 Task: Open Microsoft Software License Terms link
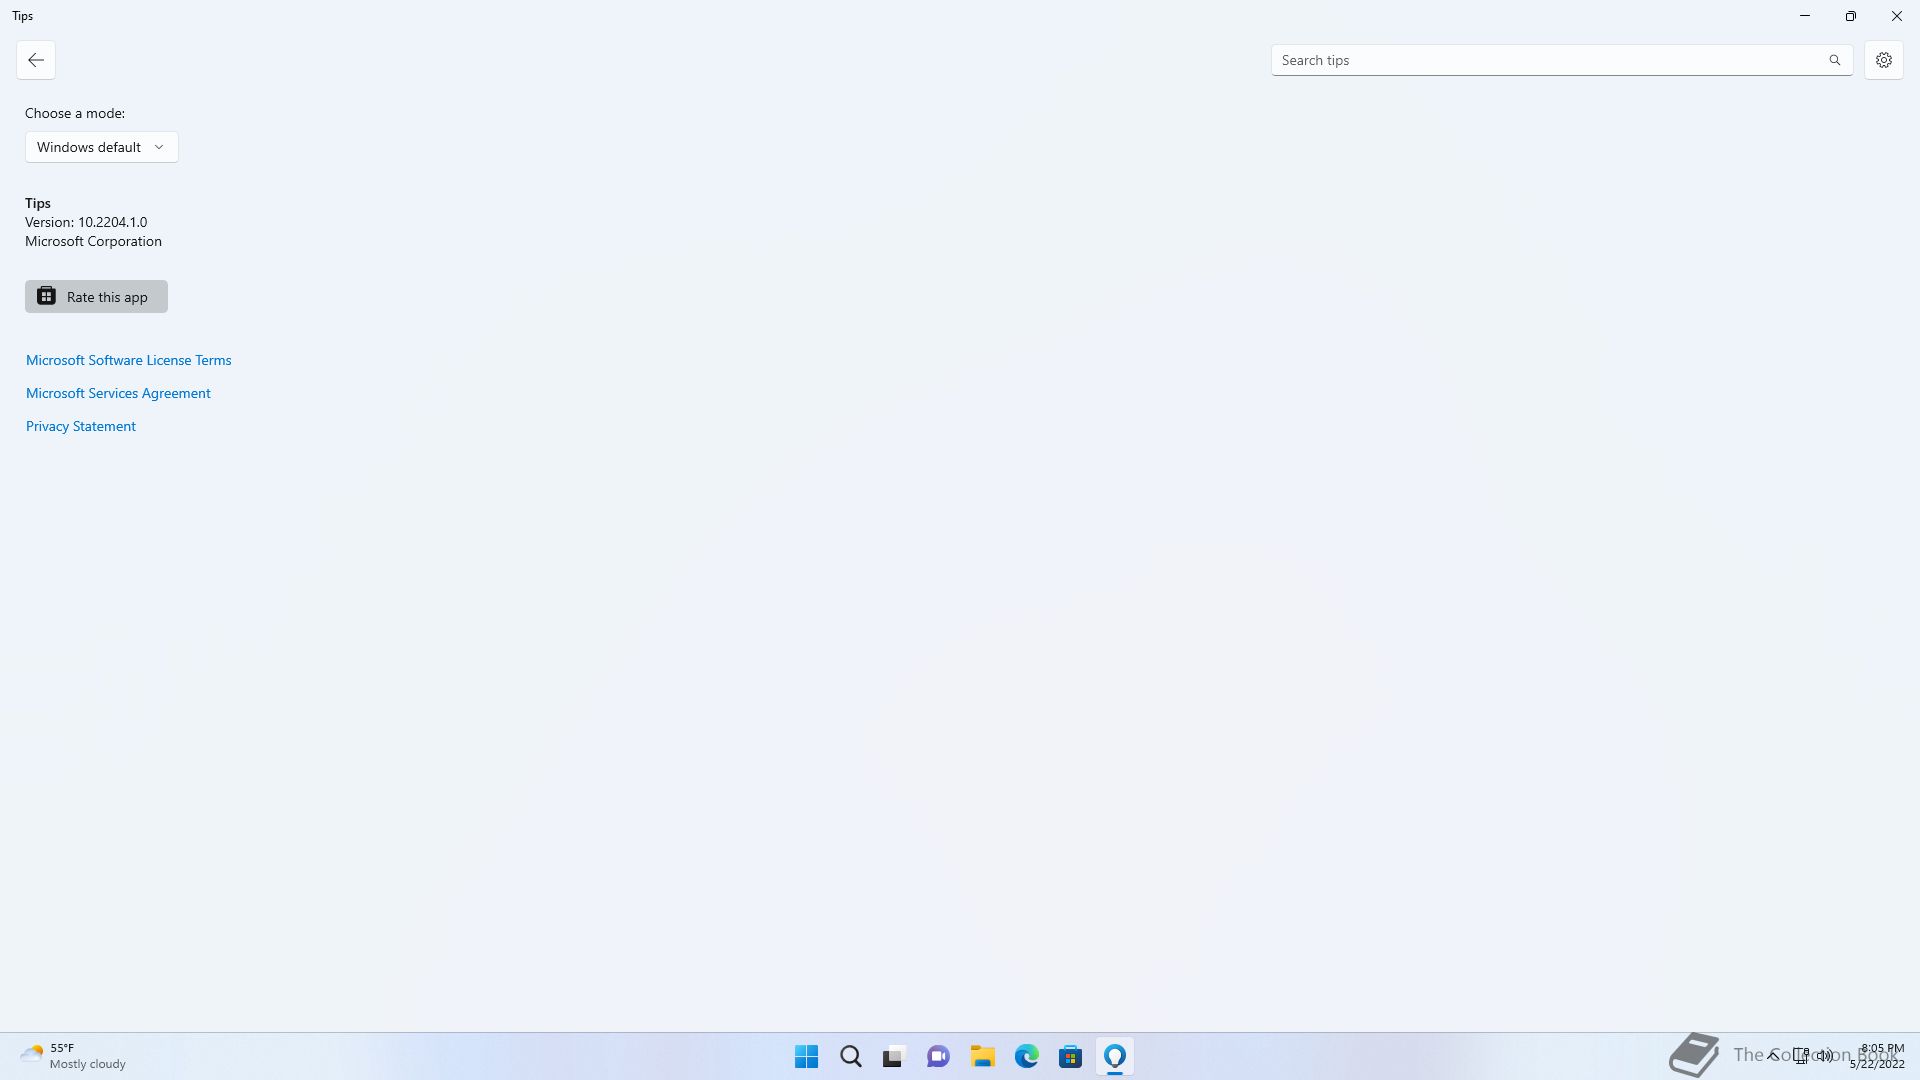128,360
